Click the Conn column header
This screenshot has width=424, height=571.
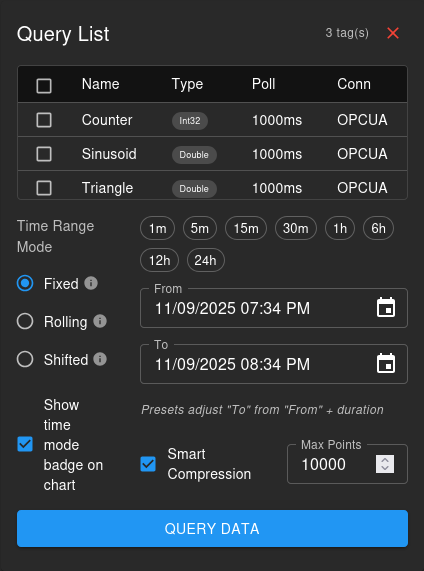(354, 84)
